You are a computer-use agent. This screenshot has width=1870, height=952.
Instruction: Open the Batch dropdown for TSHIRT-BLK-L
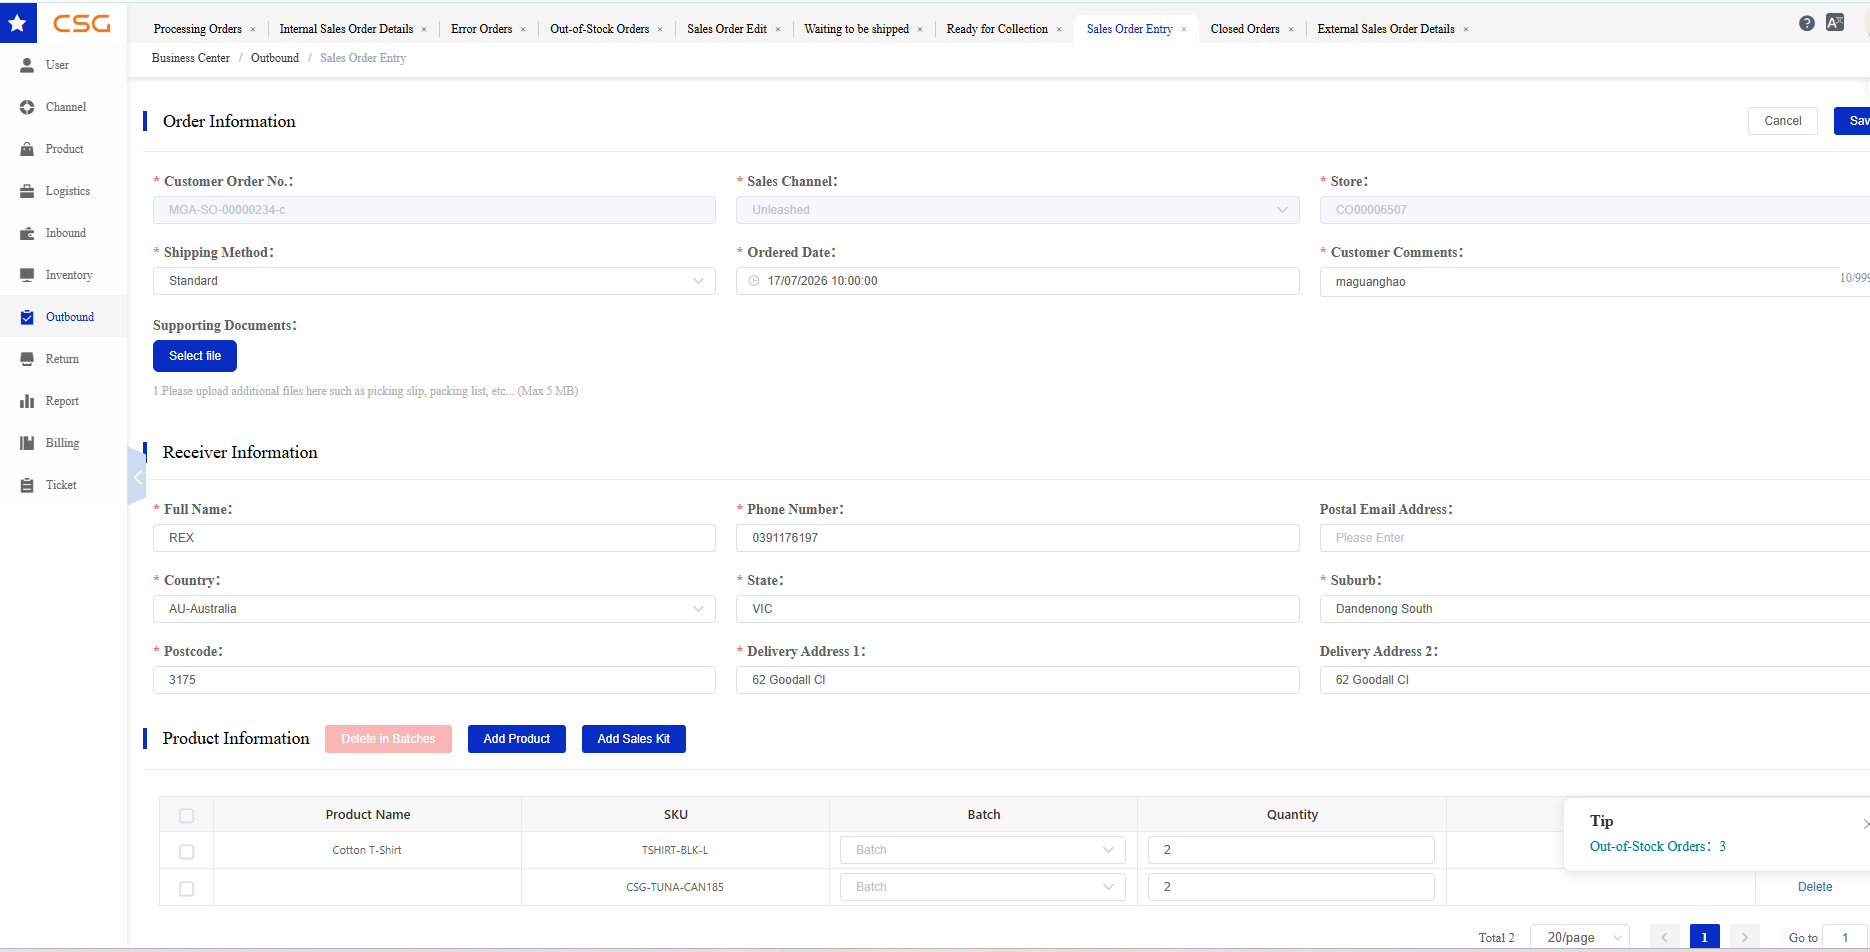coord(983,850)
